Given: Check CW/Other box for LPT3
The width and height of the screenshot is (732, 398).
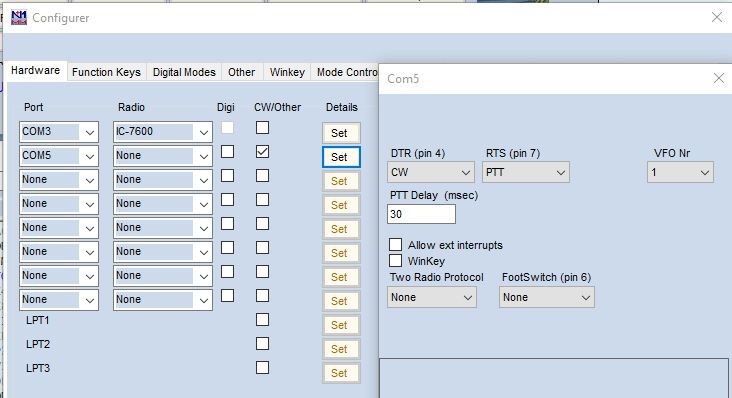Looking at the screenshot, I should click(262, 368).
